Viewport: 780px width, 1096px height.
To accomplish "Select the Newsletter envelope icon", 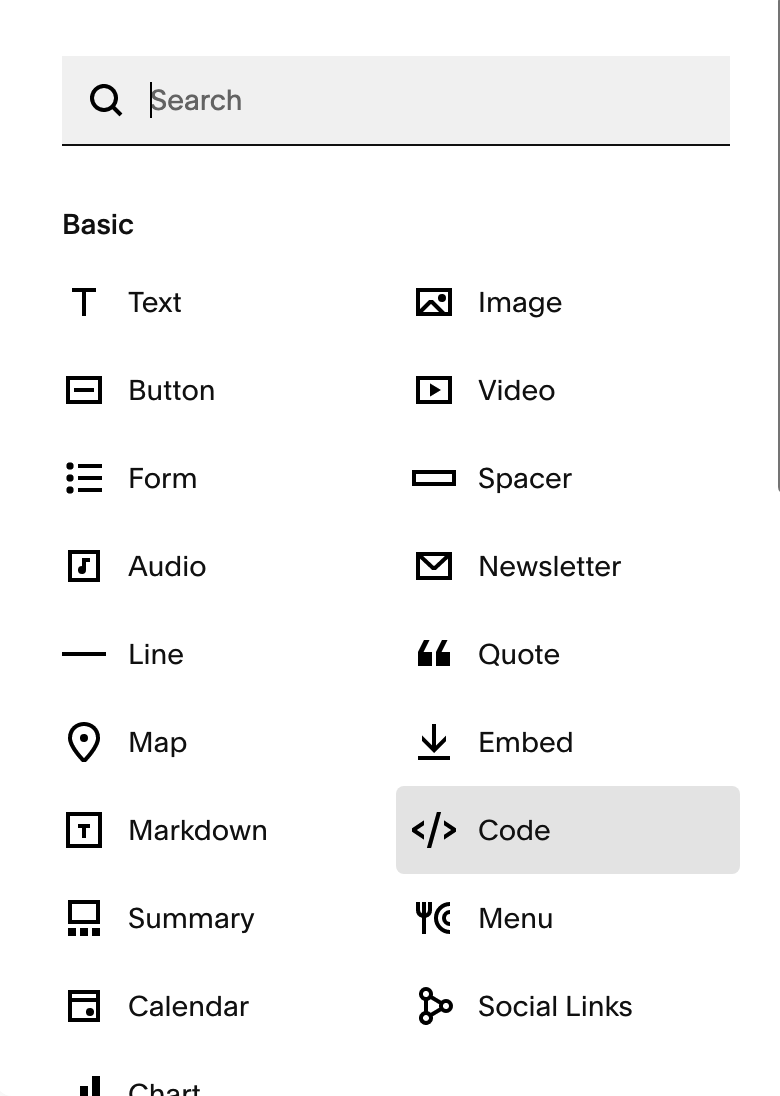I will (433, 566).
